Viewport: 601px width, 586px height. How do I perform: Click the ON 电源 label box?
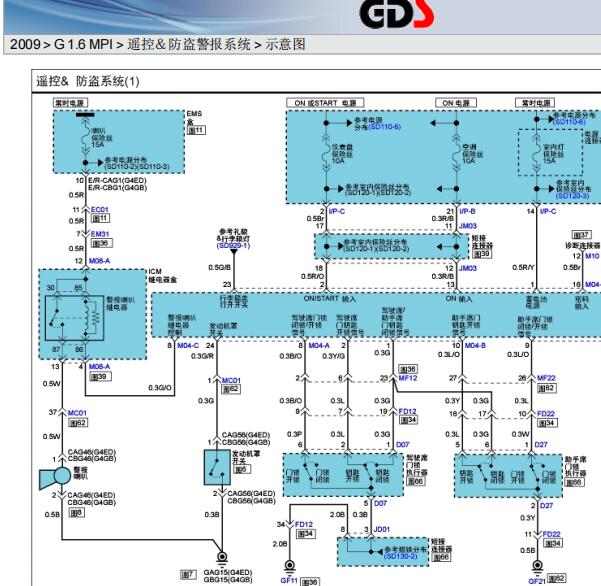456,103
